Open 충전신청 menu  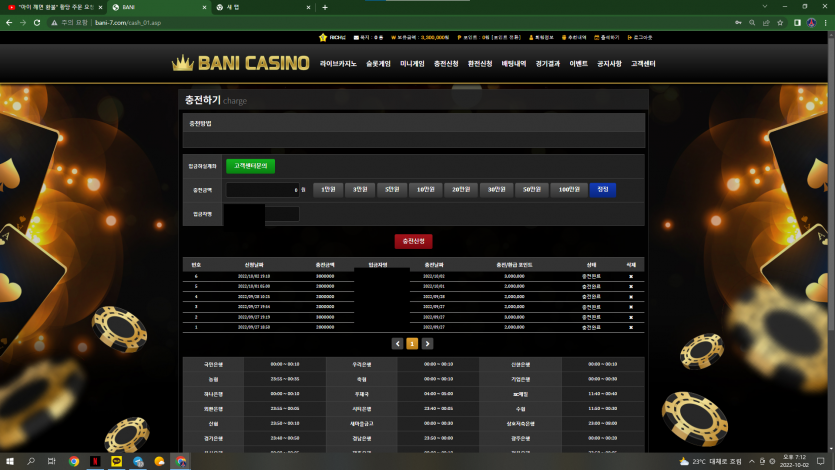tap(446, 64)
